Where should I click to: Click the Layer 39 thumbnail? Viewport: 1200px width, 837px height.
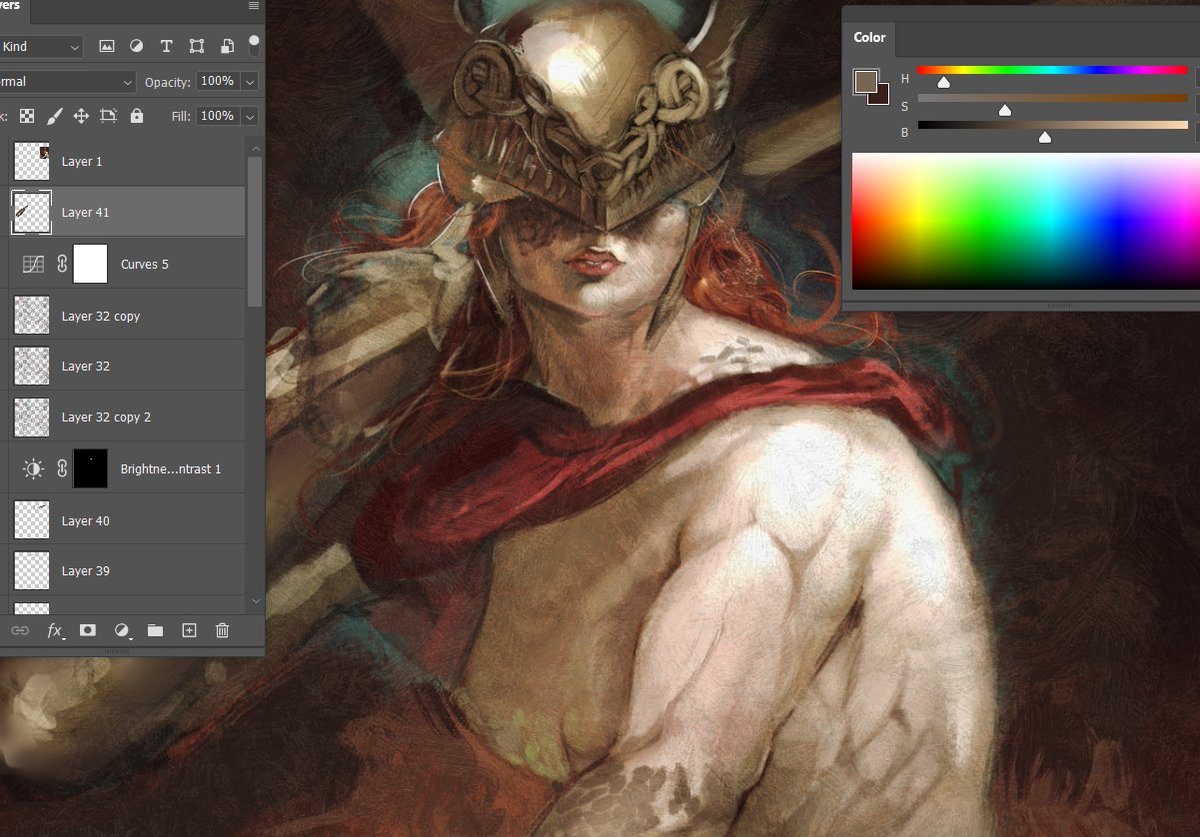click(32, 570)
